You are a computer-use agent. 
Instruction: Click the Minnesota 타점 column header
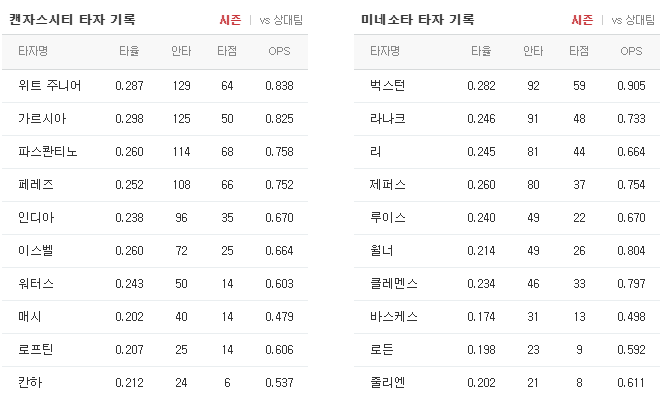tap(579, 51)
